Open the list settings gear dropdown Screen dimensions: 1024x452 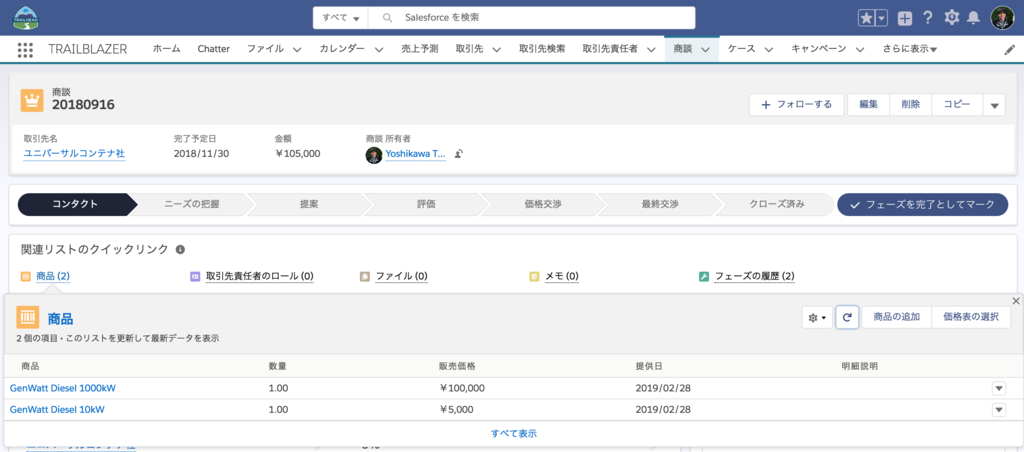pos(818,317)
